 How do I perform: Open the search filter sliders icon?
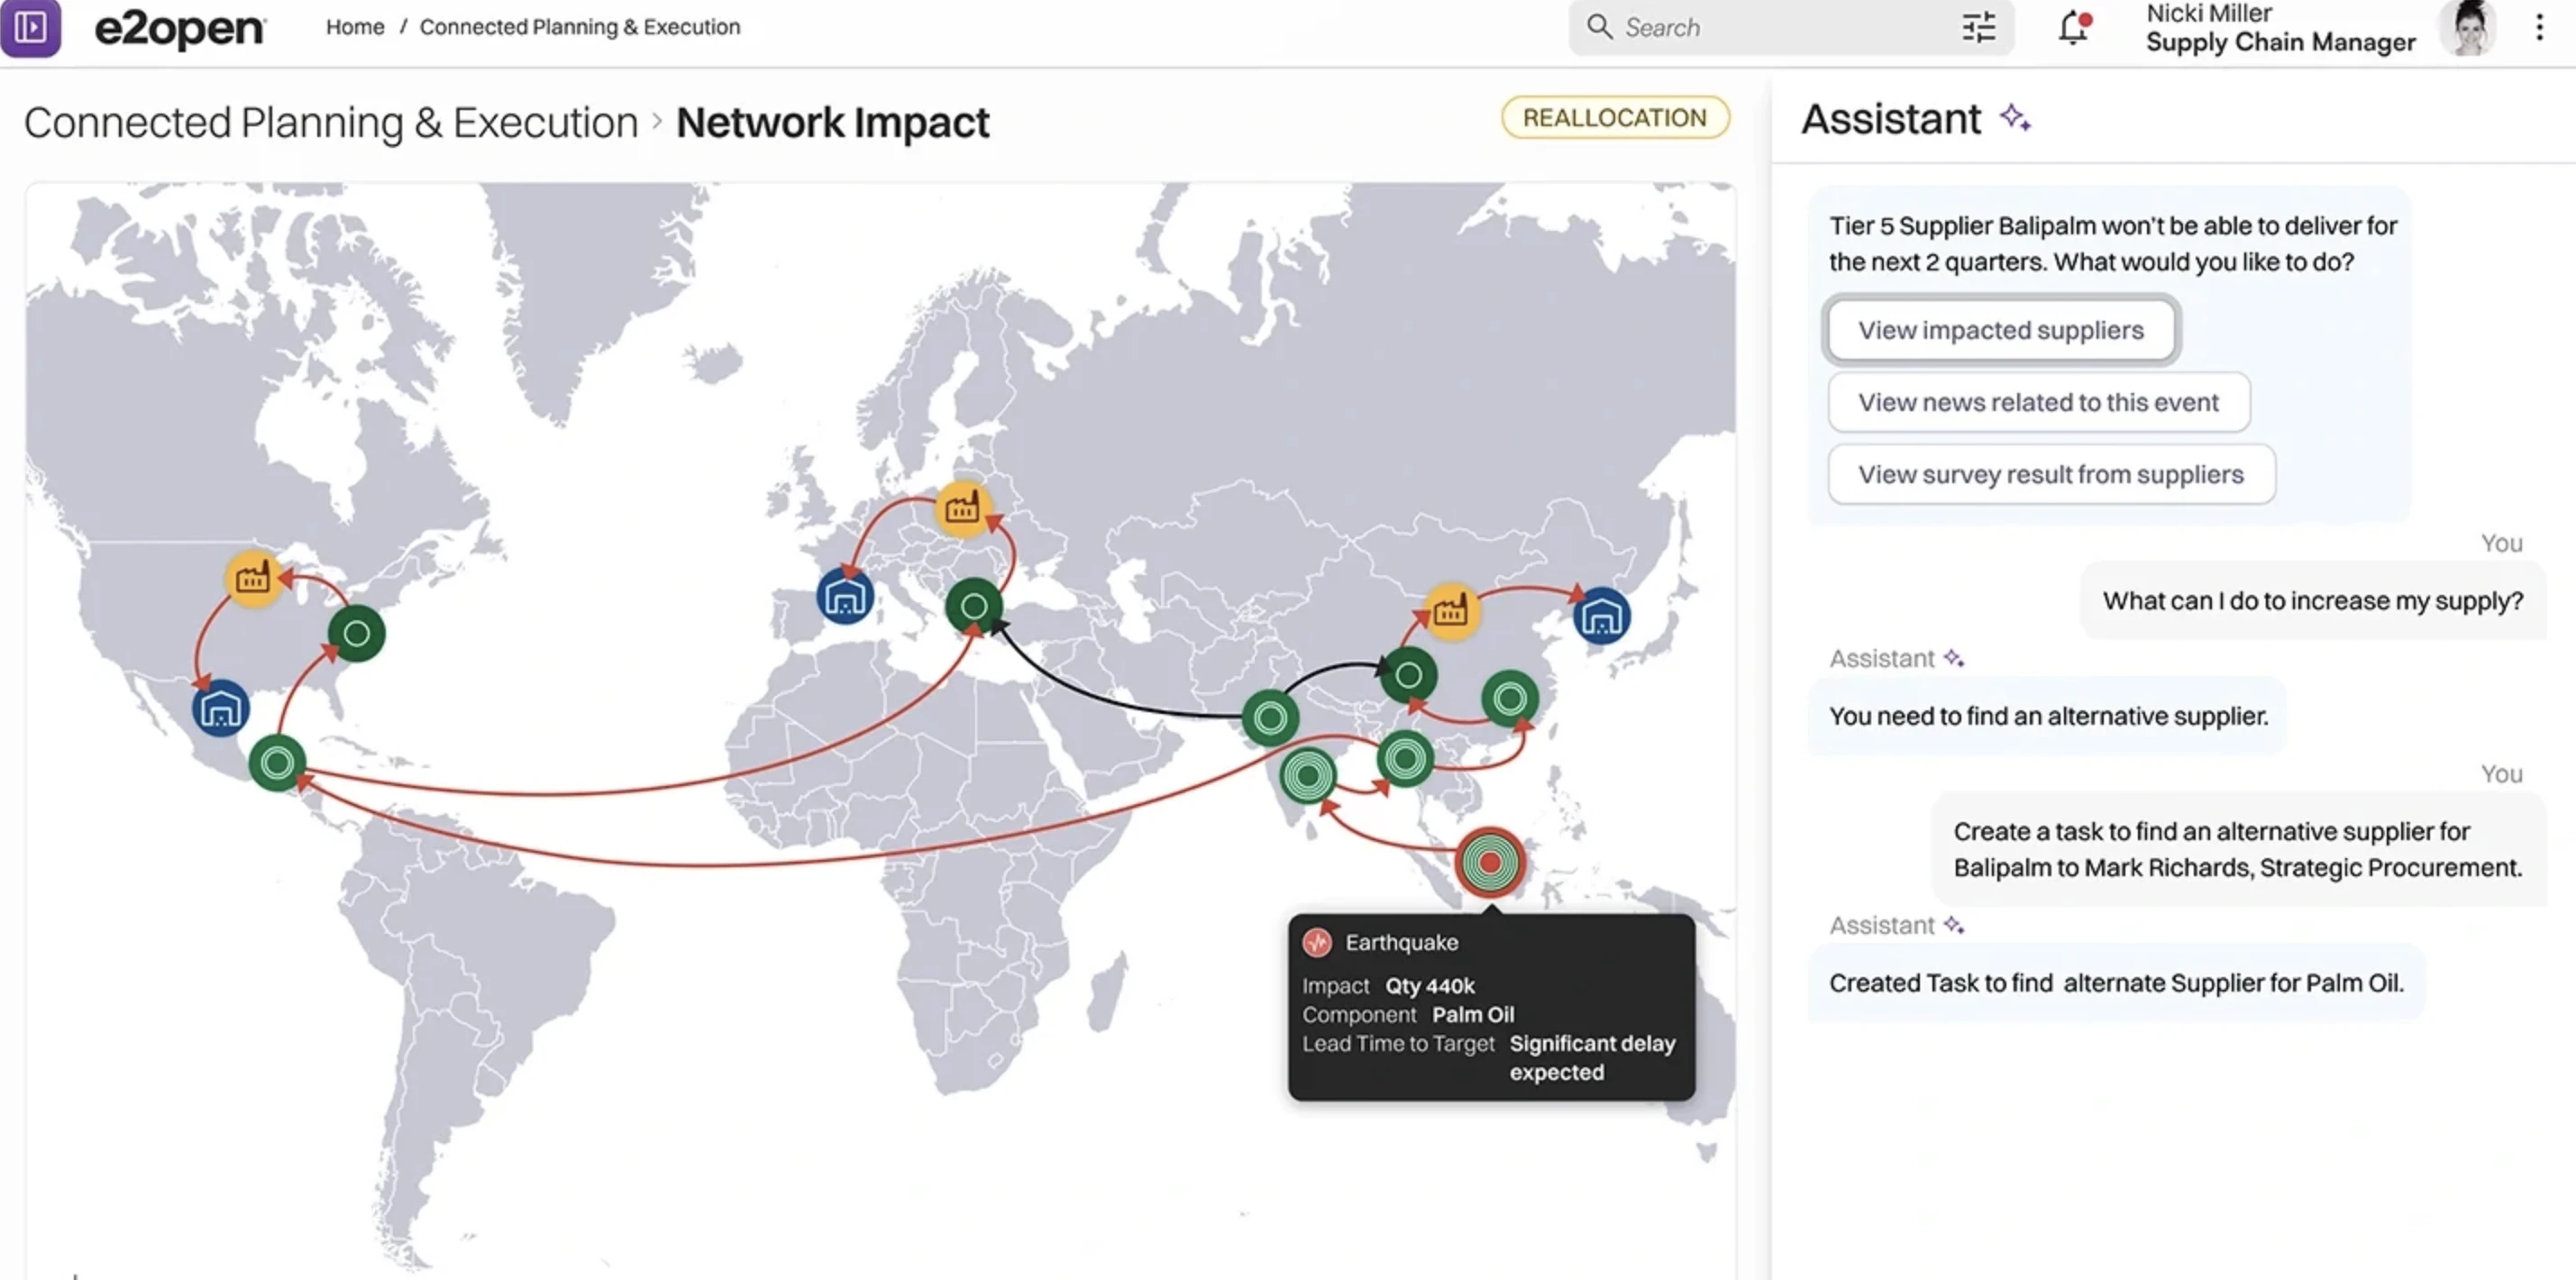(x=1978, y=27)
